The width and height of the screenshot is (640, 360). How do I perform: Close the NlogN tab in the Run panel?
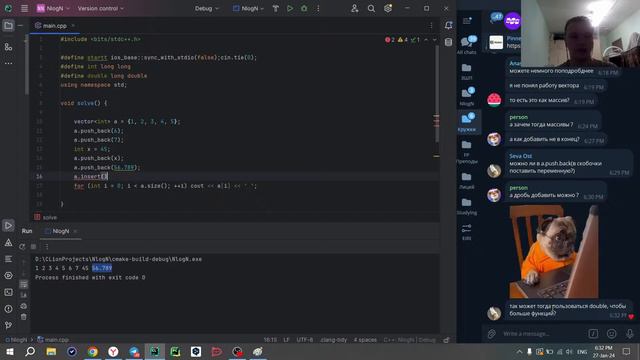pyautogui.click(x=75, y=231)
